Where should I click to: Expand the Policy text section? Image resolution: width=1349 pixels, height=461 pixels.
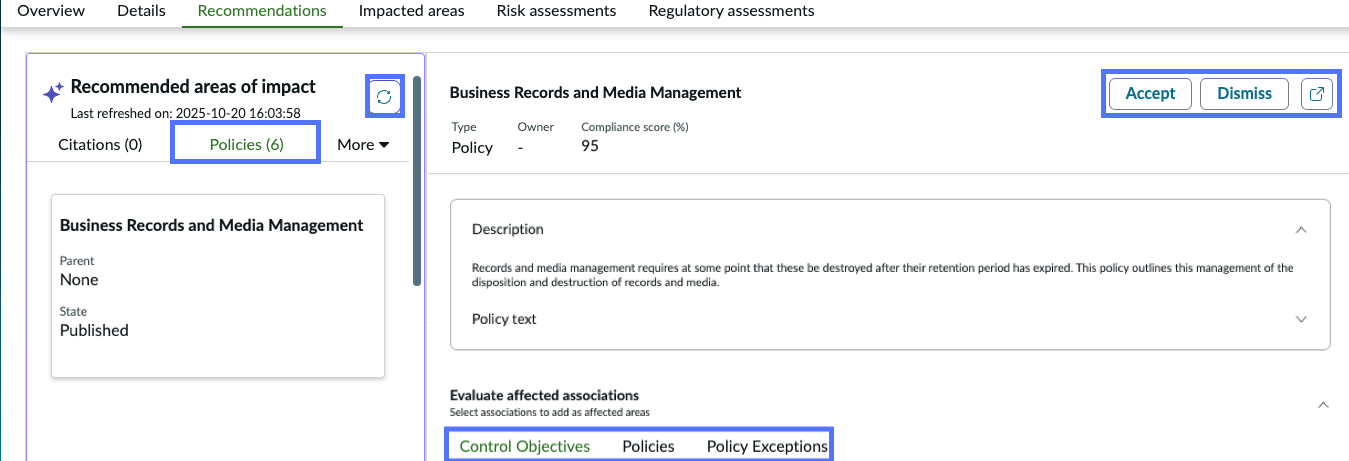[1301, 319]
